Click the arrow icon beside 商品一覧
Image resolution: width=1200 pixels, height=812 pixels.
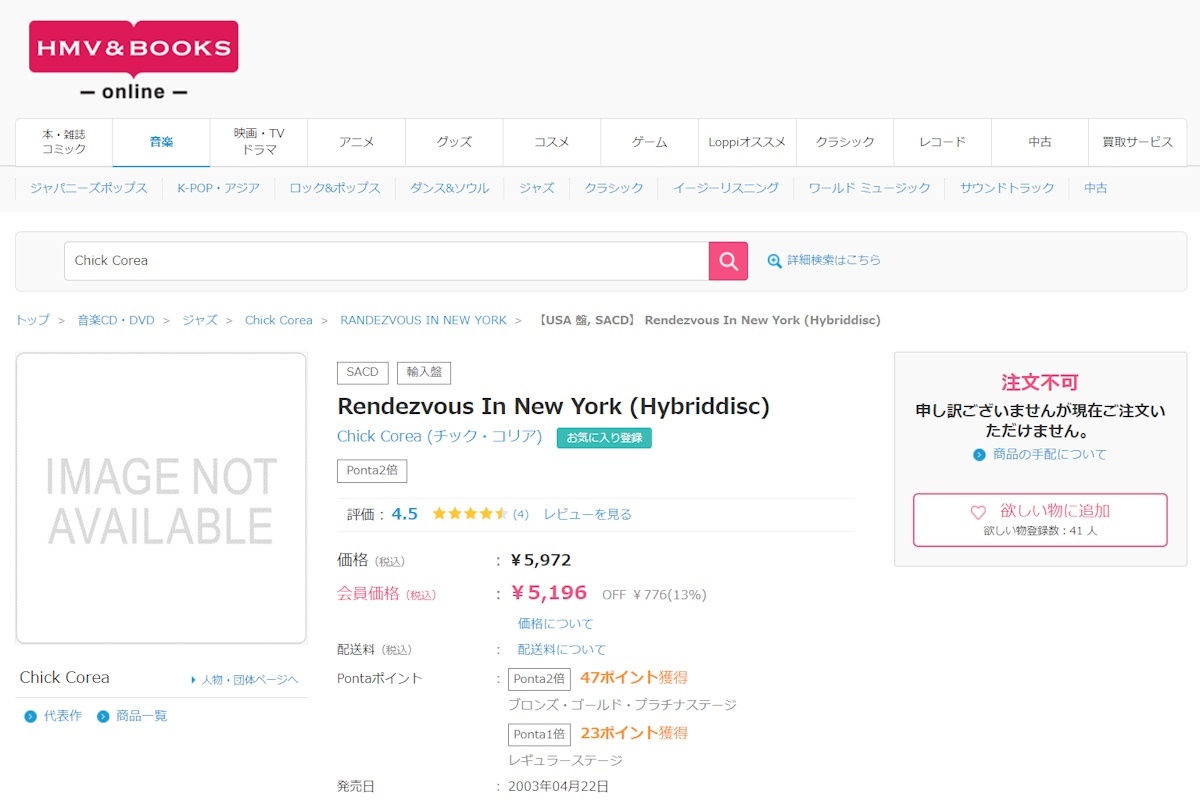[x=103, y=716]
